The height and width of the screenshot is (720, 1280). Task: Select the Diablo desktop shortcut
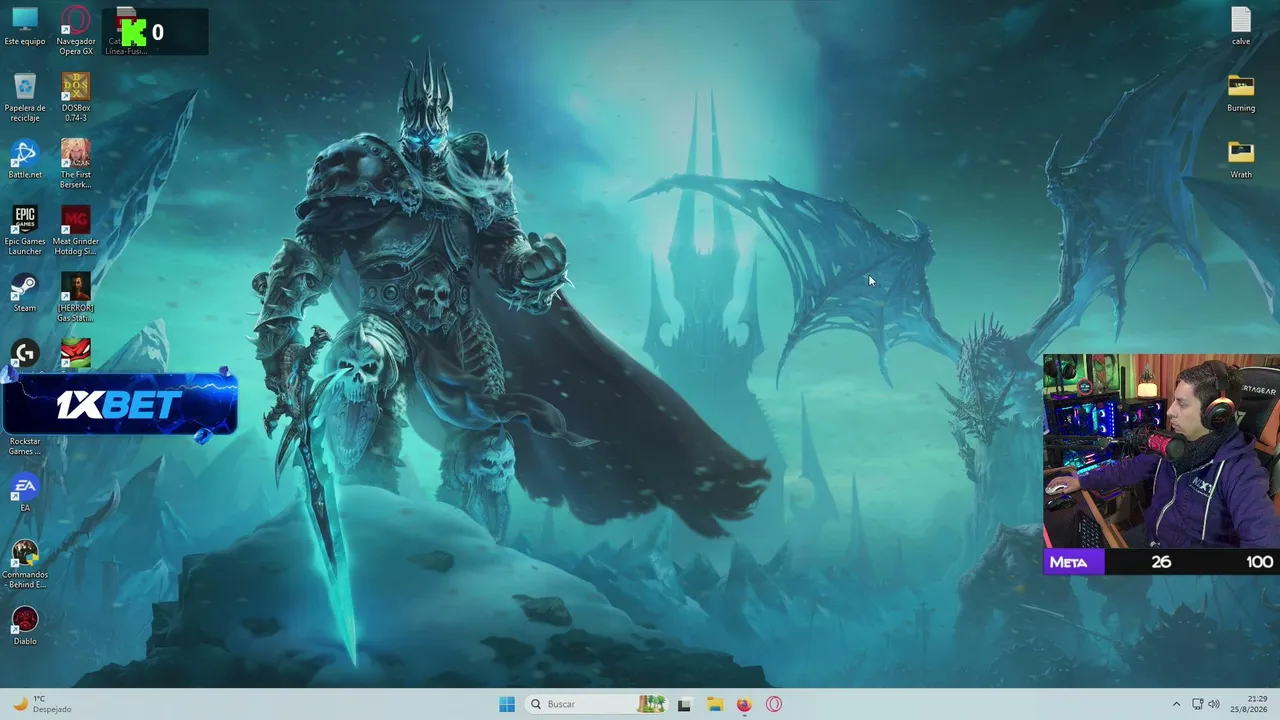click(25, 627)
